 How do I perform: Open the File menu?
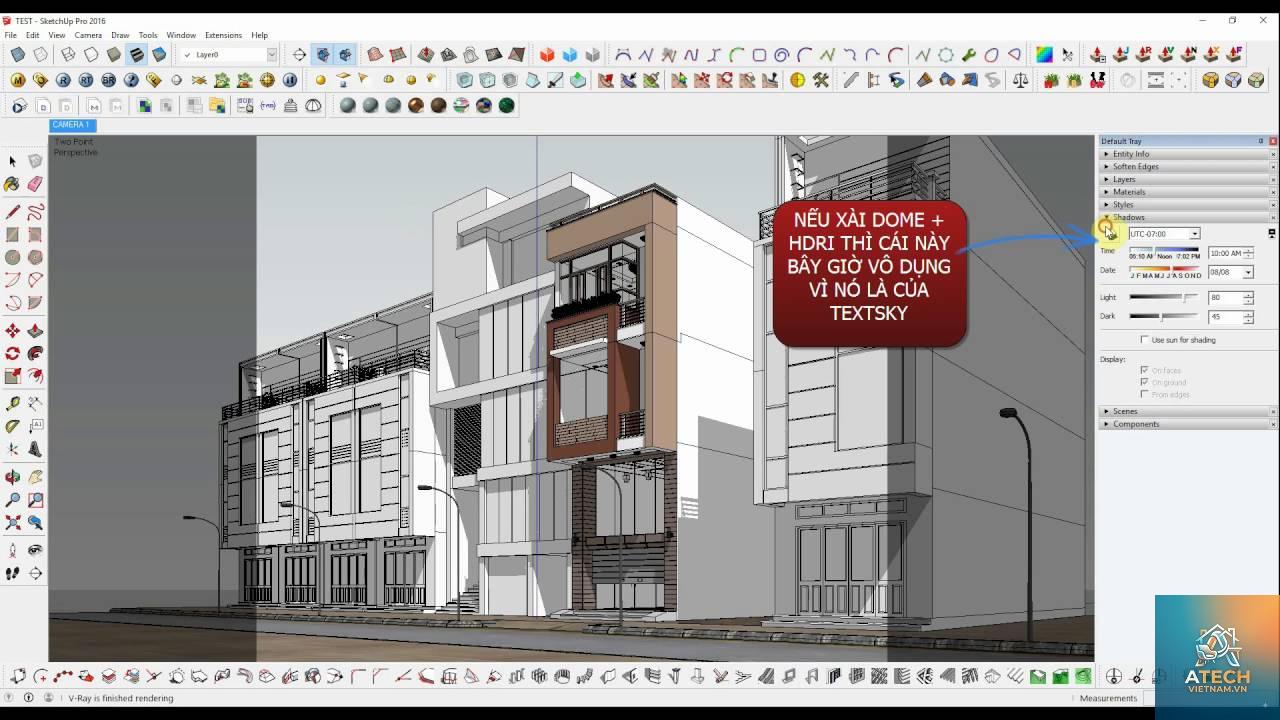point(10,35)
